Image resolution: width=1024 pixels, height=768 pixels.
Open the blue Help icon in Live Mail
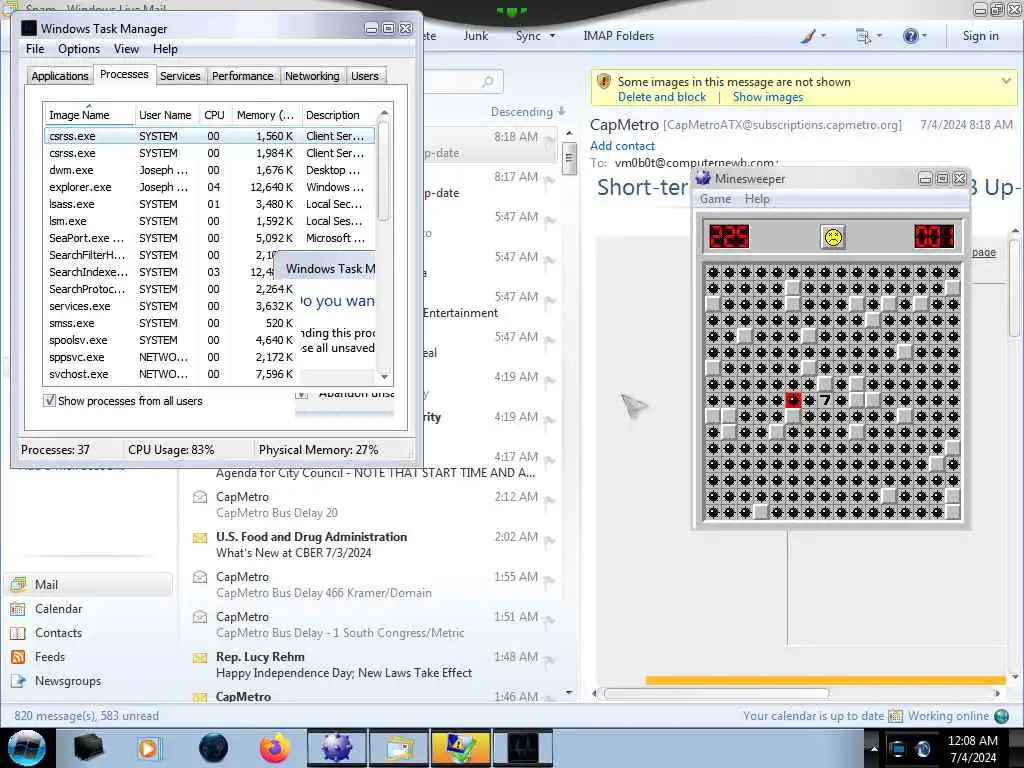coord(910,36)
